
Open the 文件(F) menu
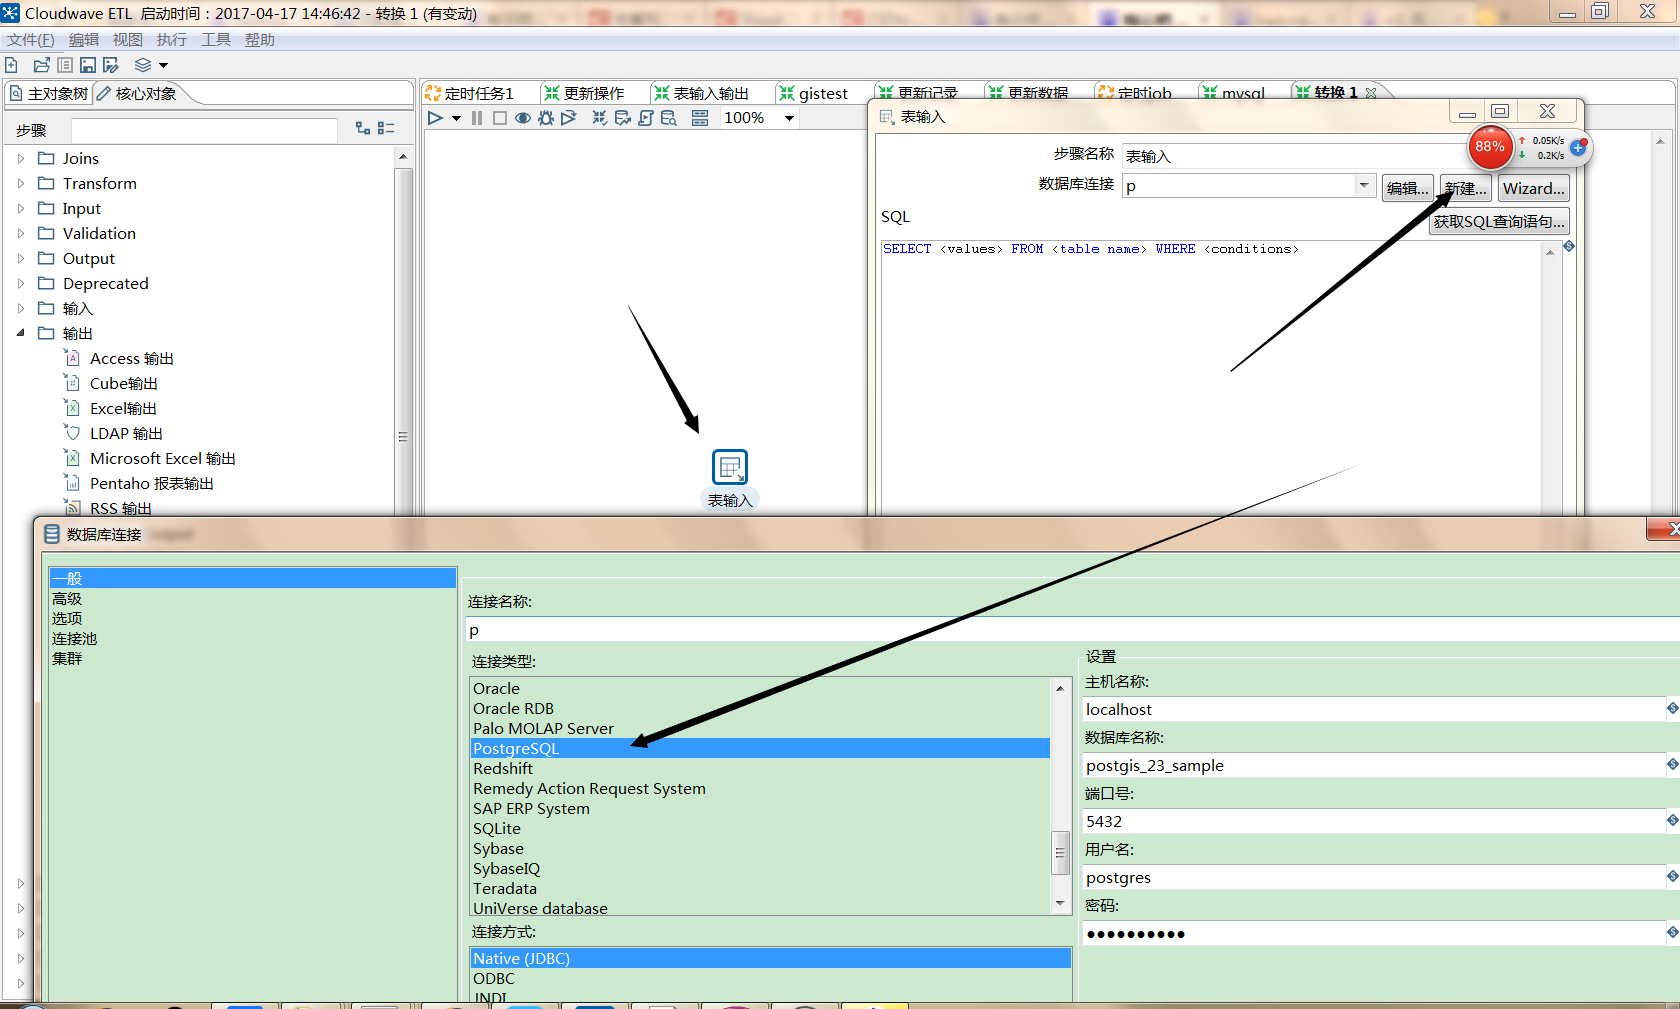(x=31, y=40)
